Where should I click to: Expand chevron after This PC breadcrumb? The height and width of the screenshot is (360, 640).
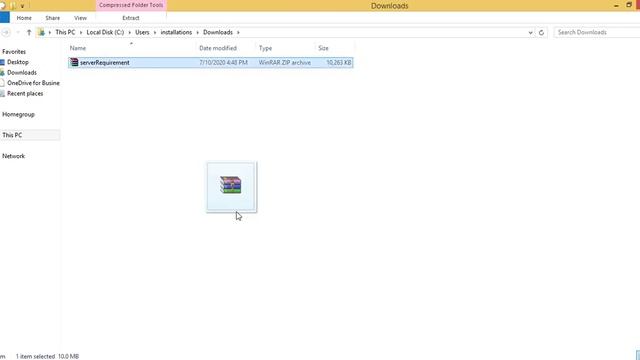tap(81, 32)
